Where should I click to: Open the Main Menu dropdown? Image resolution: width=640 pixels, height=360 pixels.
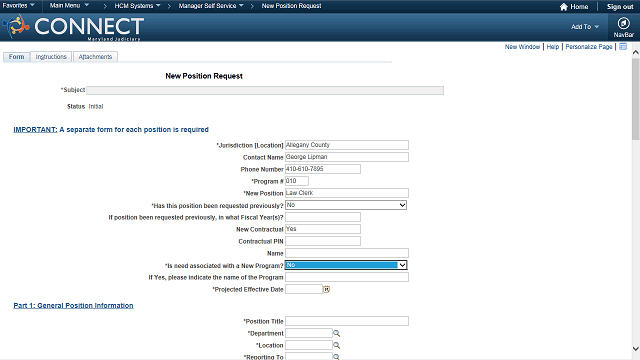pyautogui.click(x=69, y=6)
